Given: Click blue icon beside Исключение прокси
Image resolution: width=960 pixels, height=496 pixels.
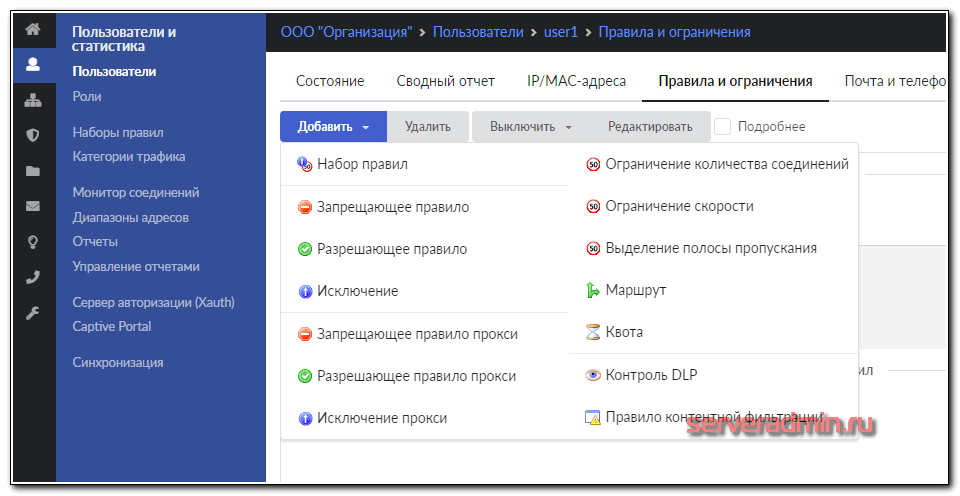Looking at the screenshot, I should point(305,419).
